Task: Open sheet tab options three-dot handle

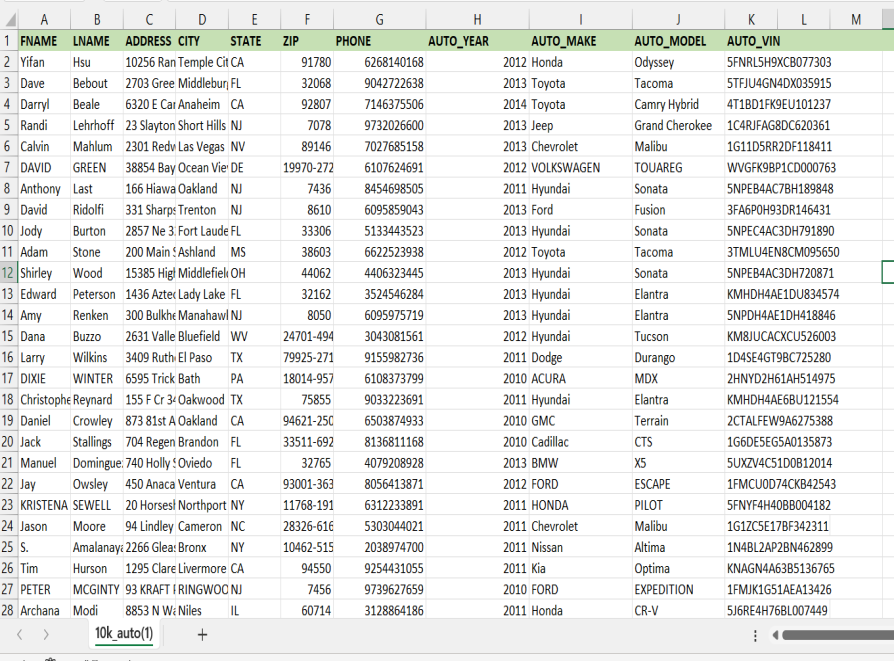Action: click(x=755, y=635)
